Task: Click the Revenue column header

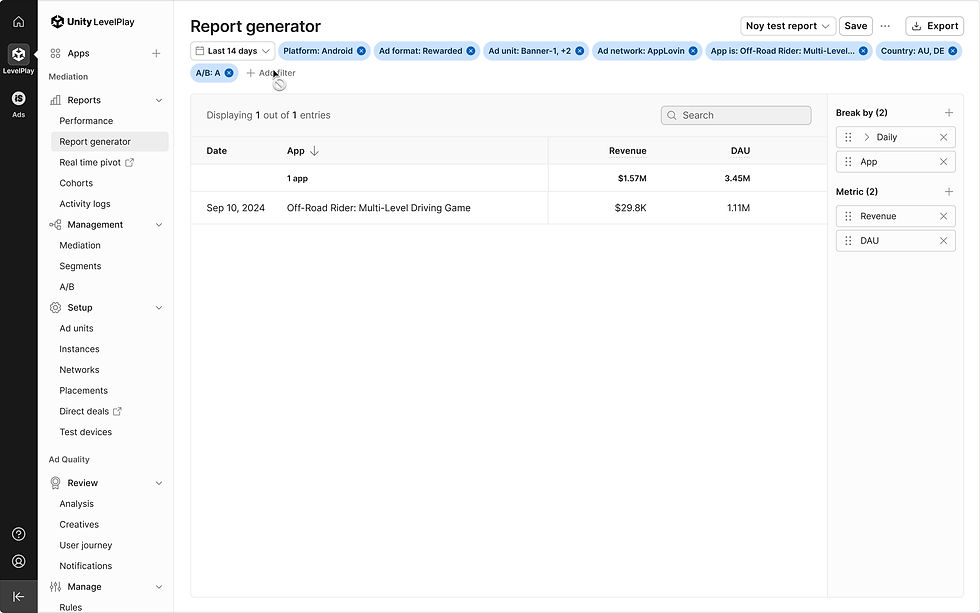Action: click(628, 151)
